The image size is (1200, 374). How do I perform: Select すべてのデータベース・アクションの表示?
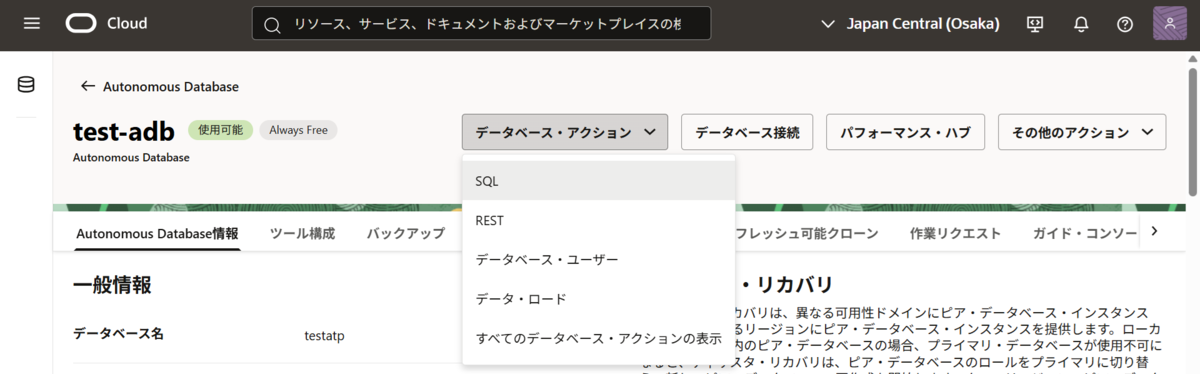tap(599, 338)
